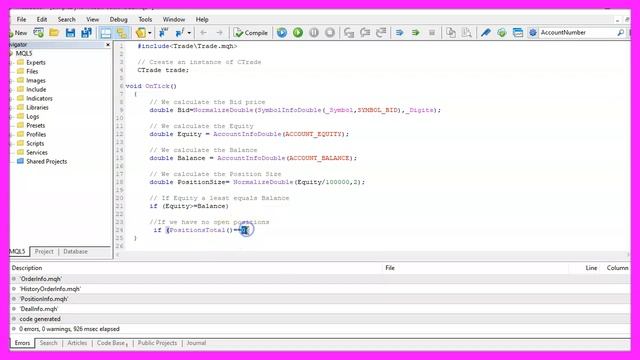Click the New file toolbar button
The width and height of the screenshot is (640, 360).
[x=18, y=33]
